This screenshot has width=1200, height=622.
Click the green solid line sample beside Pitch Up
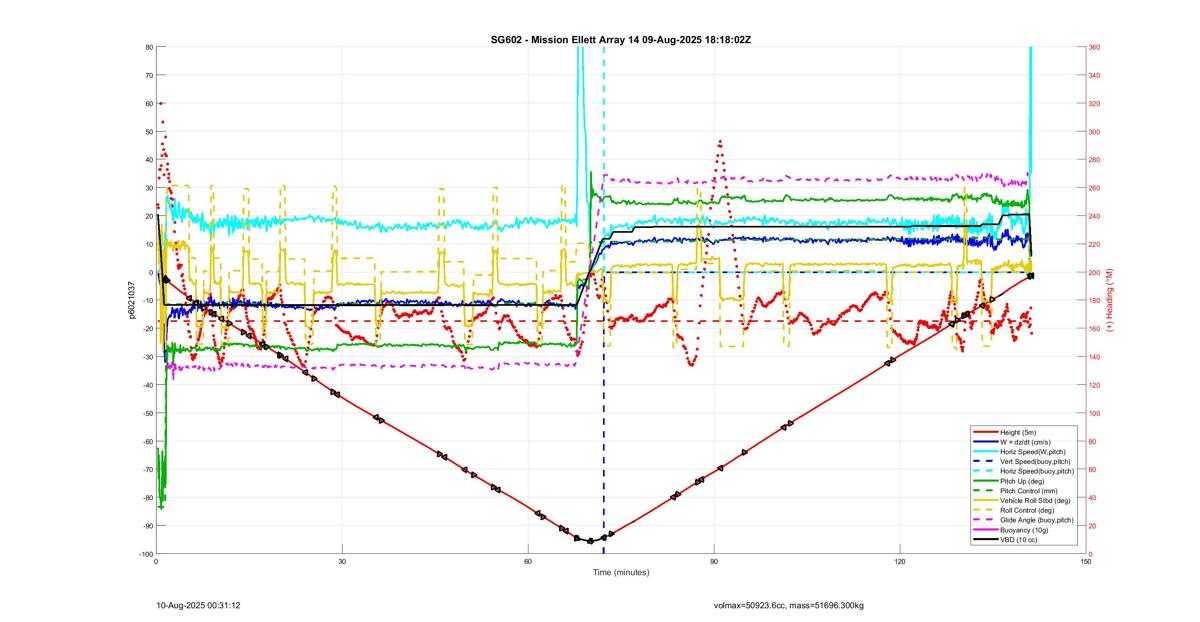click(x=984, y=480)
